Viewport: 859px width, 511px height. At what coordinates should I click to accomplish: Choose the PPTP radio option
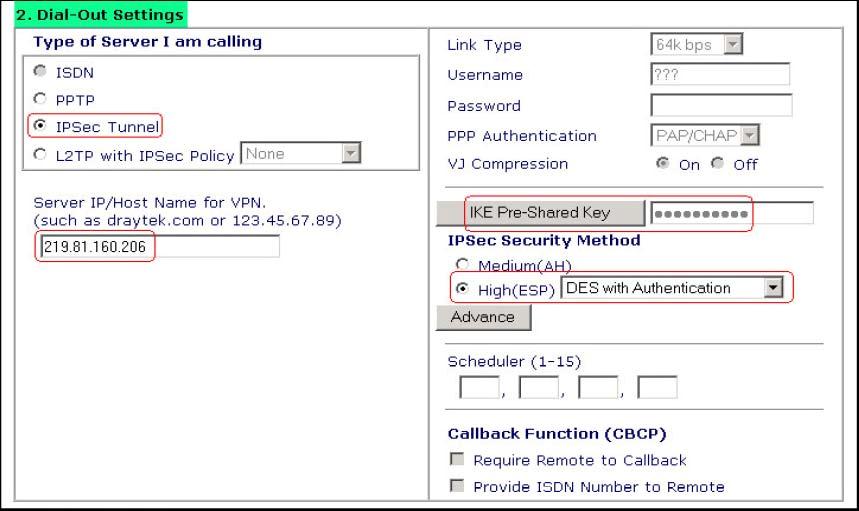coord(40,100)
